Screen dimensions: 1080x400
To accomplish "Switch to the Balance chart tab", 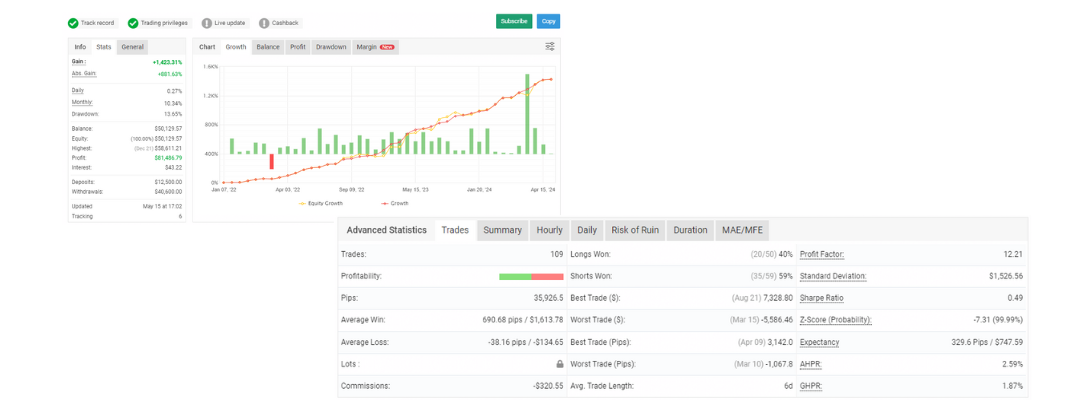I will click(x=268, y=47).
